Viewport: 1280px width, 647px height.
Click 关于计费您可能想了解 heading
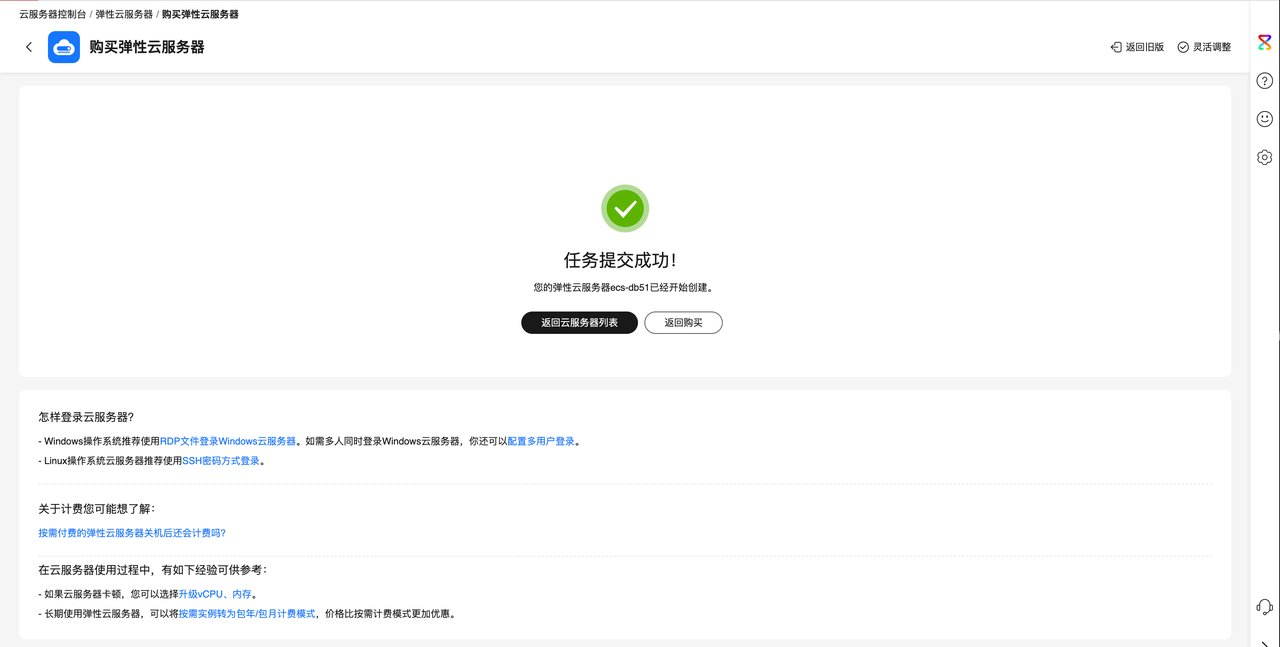pos(97,509)
